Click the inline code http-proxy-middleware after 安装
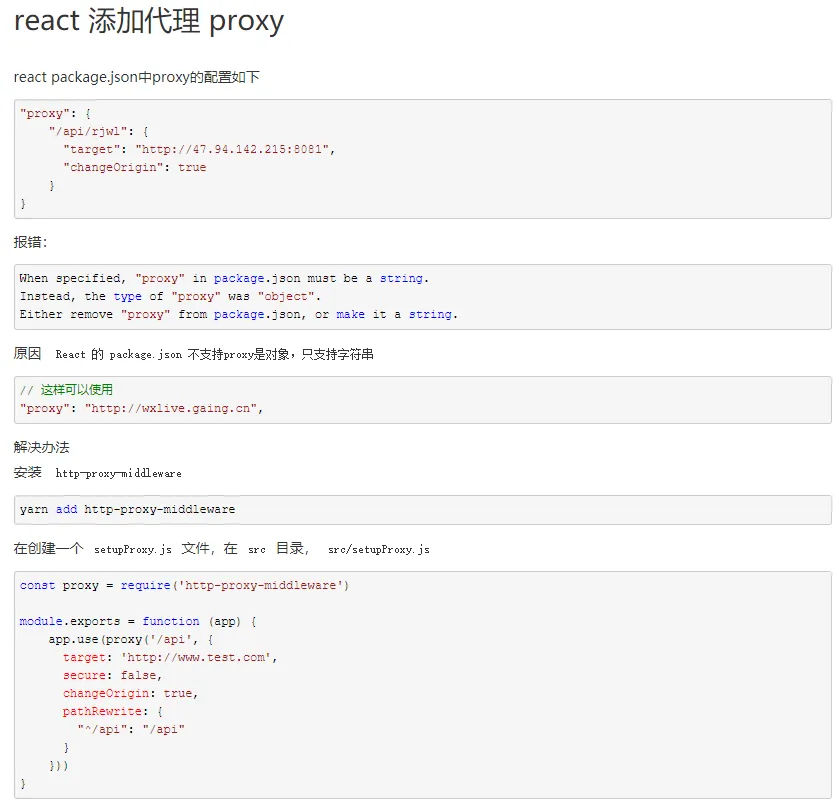Viewport: 839px width, 812px height. click(118, 473)
